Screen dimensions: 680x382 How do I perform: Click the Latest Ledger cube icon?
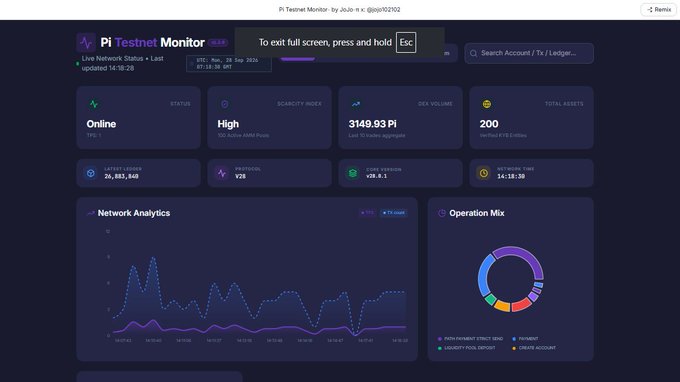click(91, 173)
